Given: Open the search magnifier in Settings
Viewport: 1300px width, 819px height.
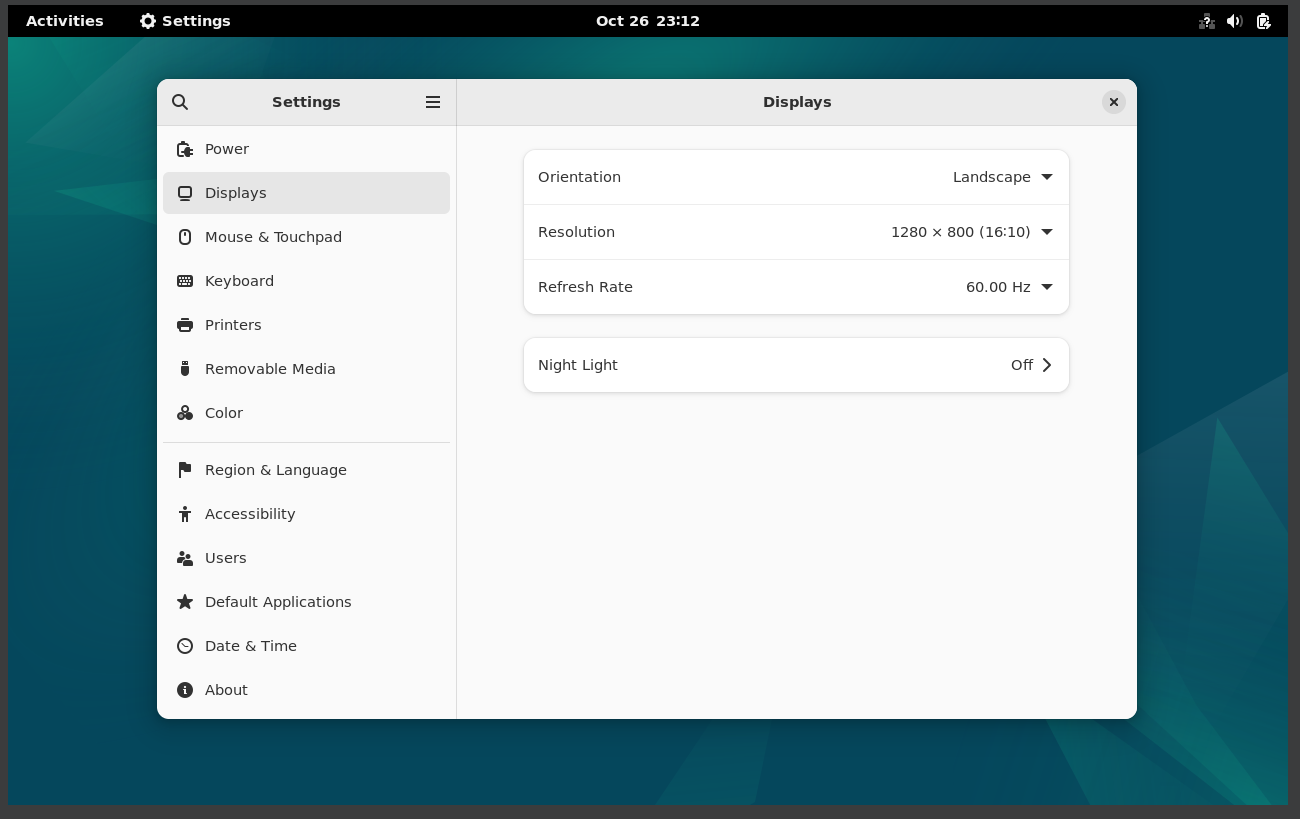Looking at the screenshot, I should point(180,101).
